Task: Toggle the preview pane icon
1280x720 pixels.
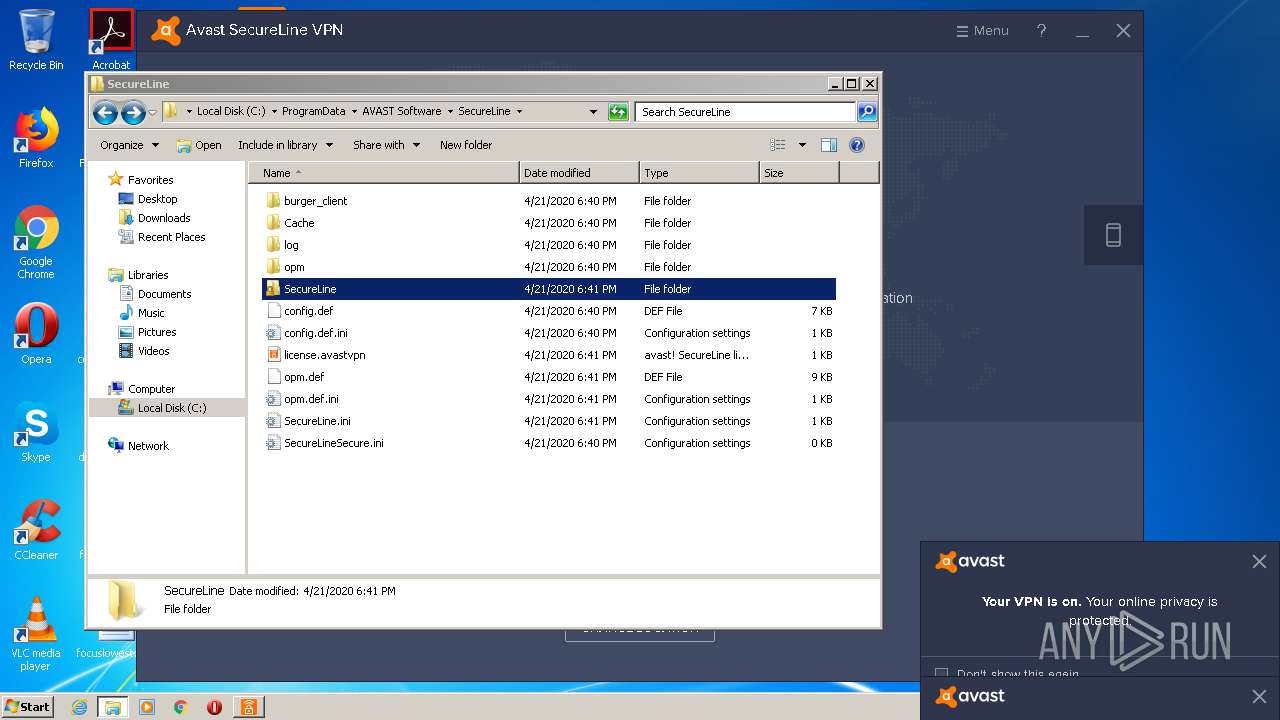Action: 828,145
